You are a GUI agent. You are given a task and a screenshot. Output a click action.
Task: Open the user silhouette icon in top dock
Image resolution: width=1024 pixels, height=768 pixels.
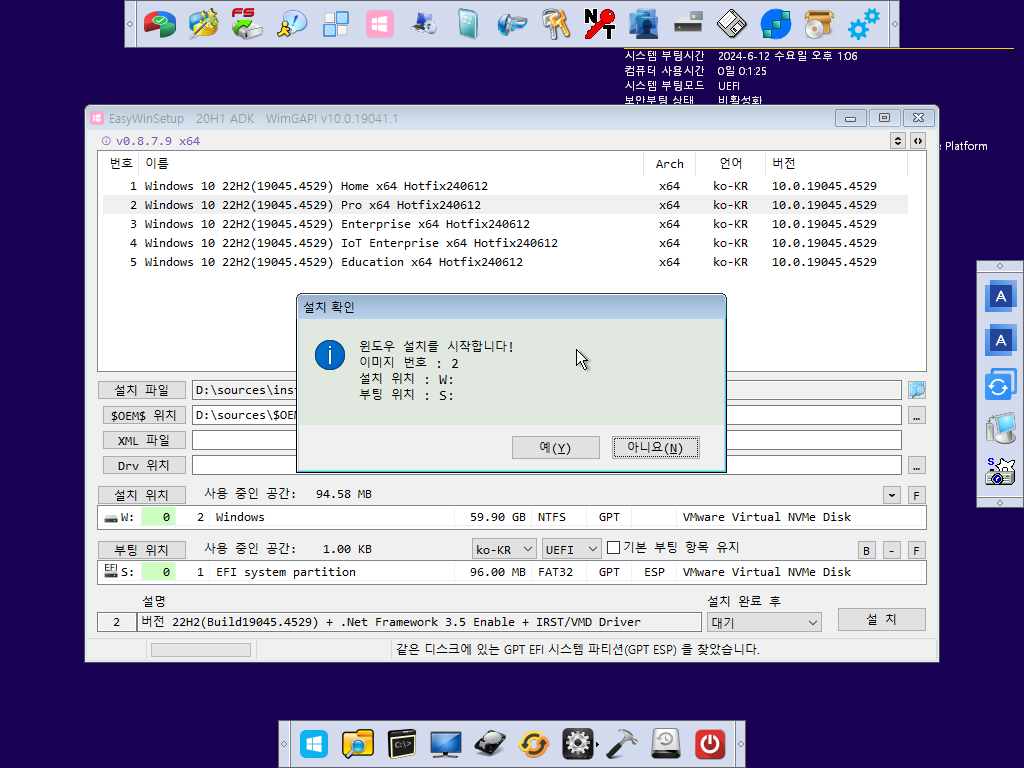click(643, 24)
